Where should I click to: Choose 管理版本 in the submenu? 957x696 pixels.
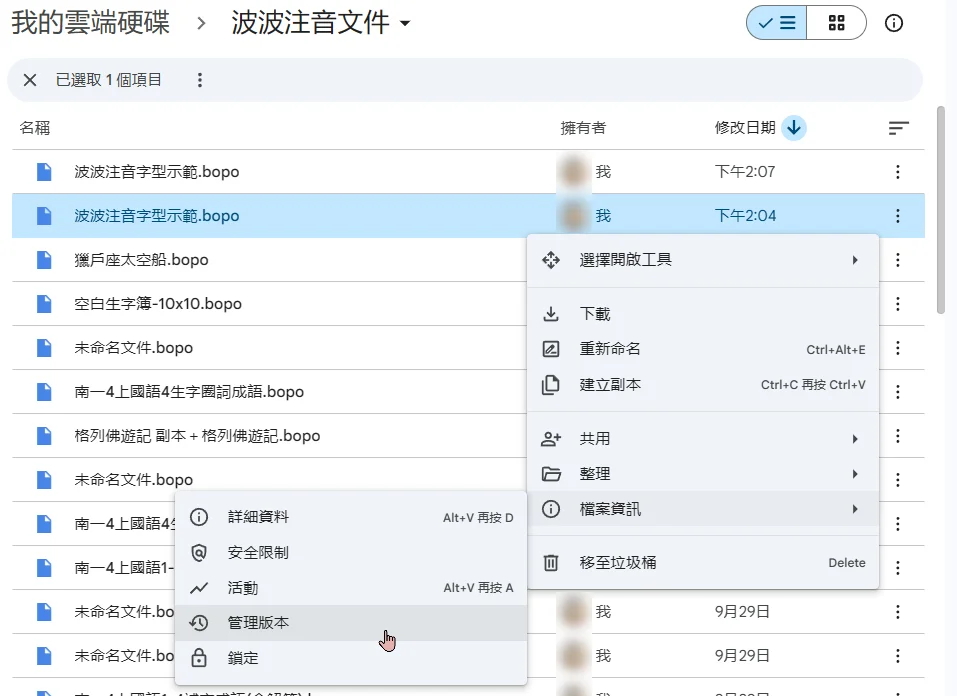point(351,623)
